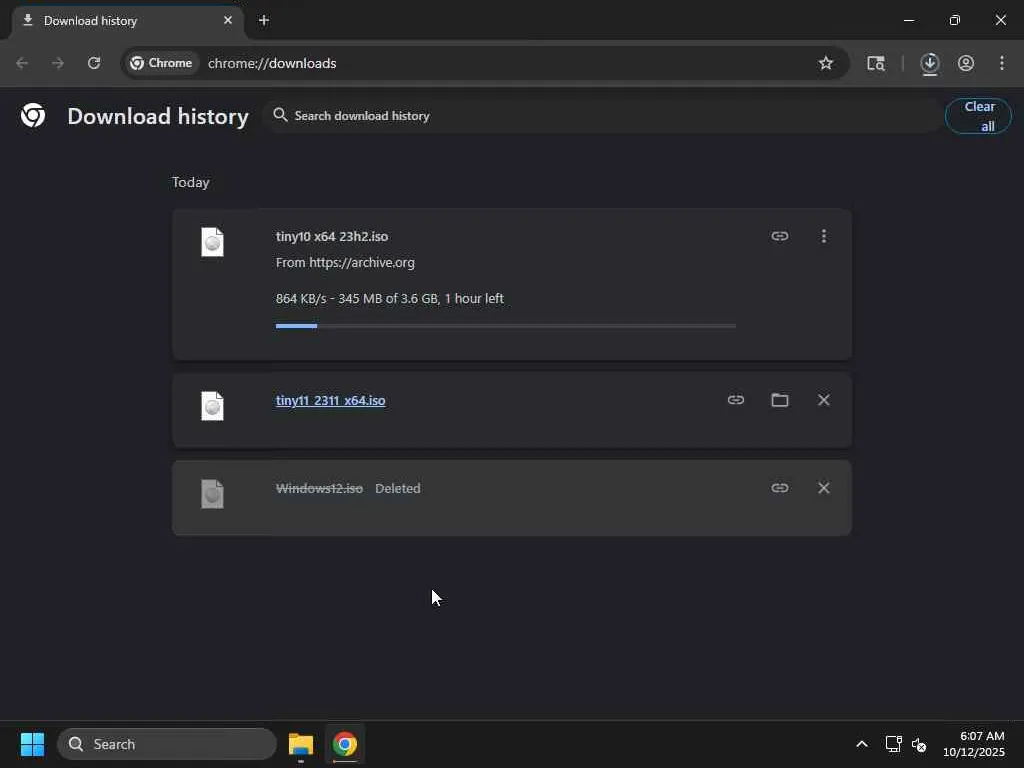Screen dimensions: 1024x768
Task: Click the muted volume tray icon
Action: tap(919, 744)
